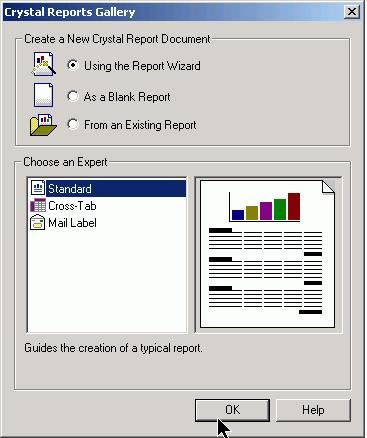367x438 pixels.
Task: Click the report preview thumbnail
Action: [267, 254]
